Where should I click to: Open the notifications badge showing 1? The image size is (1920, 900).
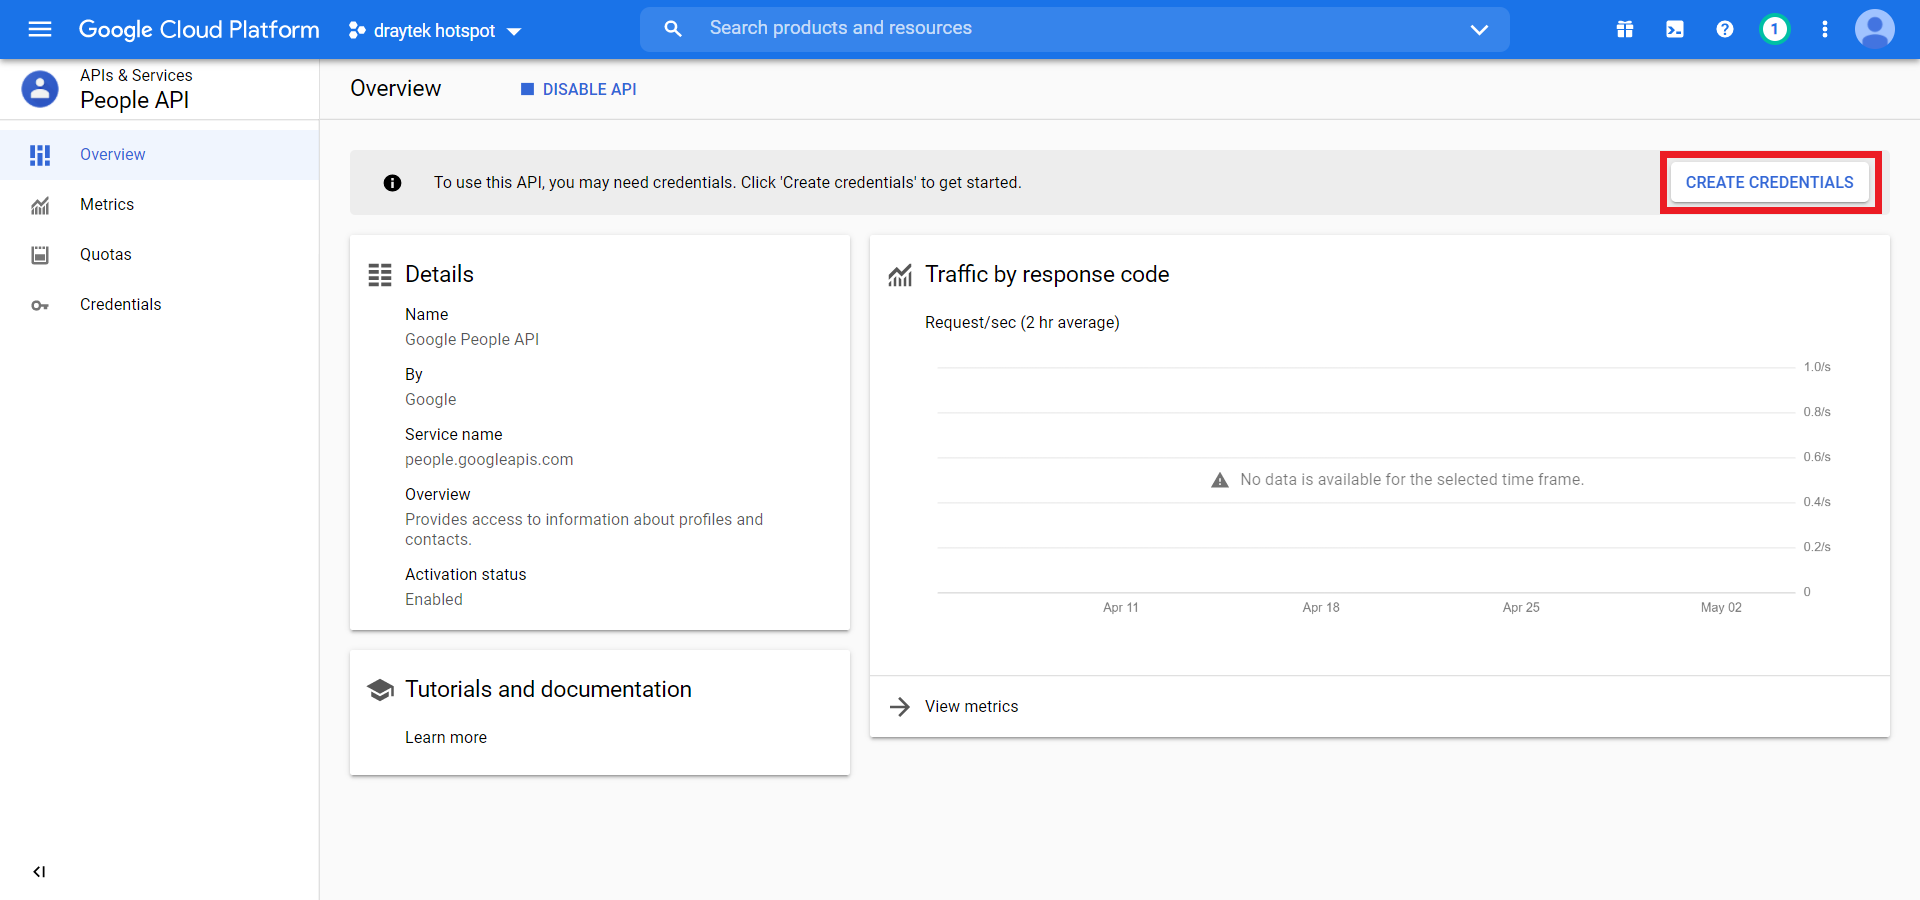point(1775,29)
